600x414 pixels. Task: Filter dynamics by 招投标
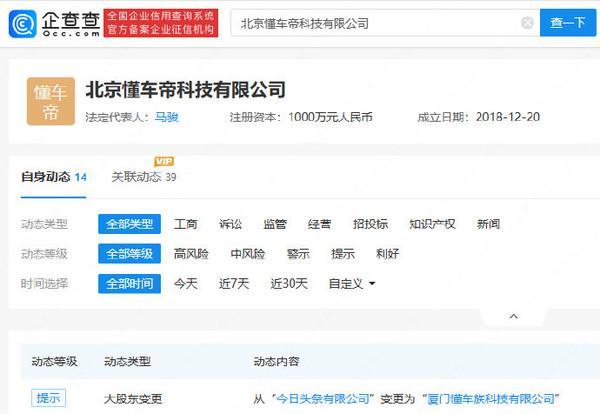(370, 224)
